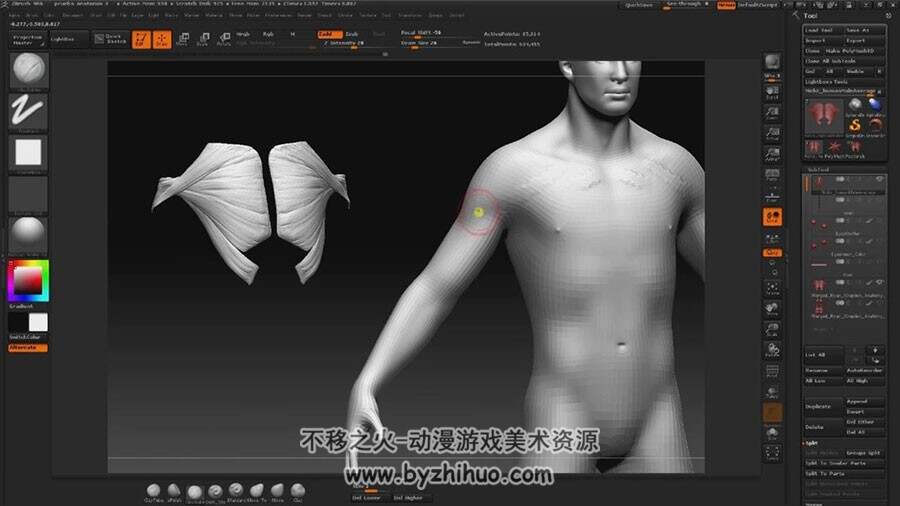Toggle Edit mode button
The width and height of the screenshot is (900, 506).
(x=141, y=40)
